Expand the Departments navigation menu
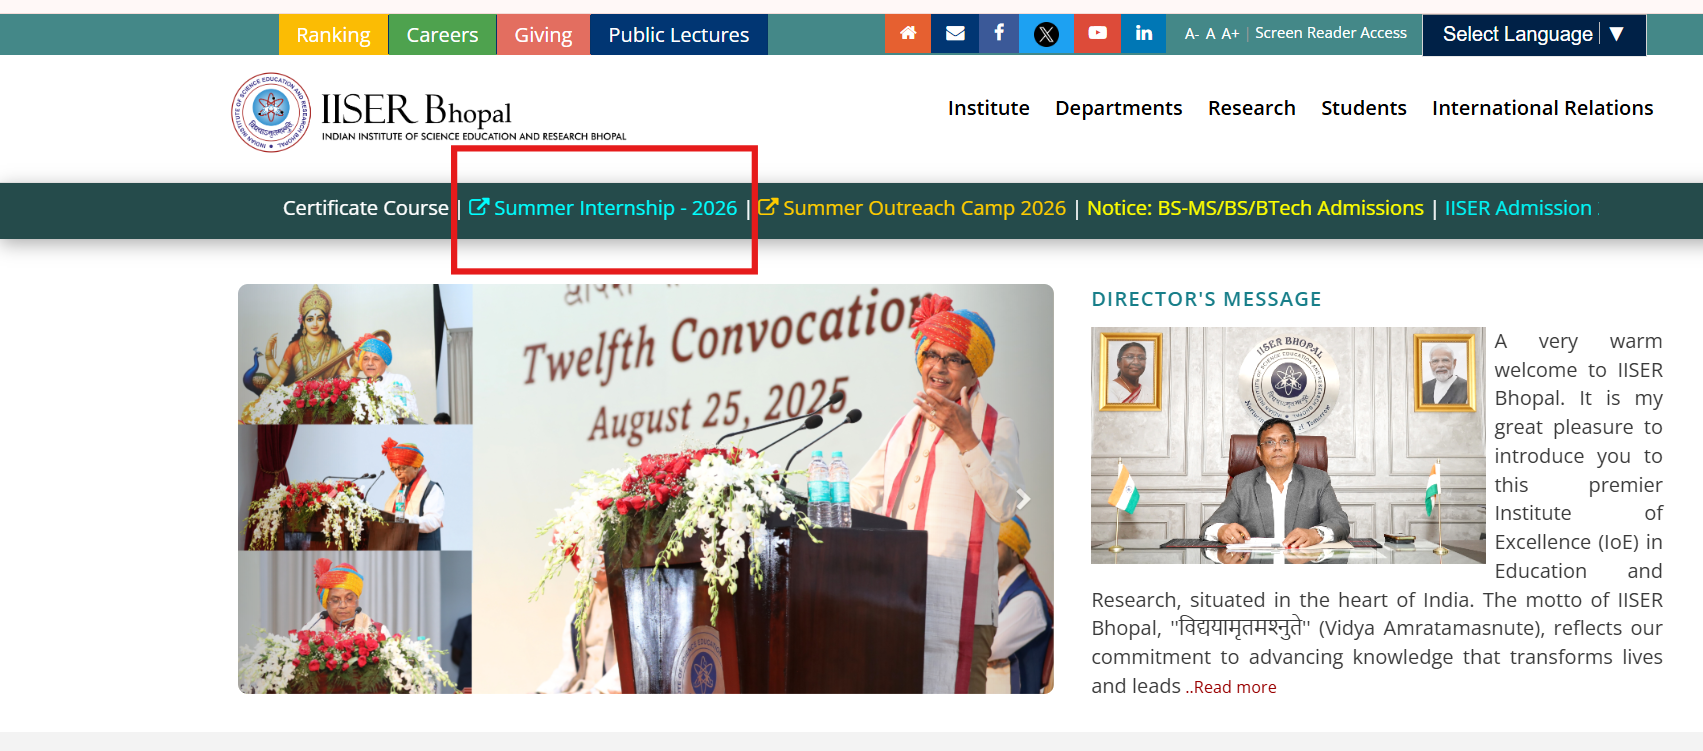Image resolution: width=1703 pixels, height=751 pixels. pyautogui.click(x=1118, y=108)
